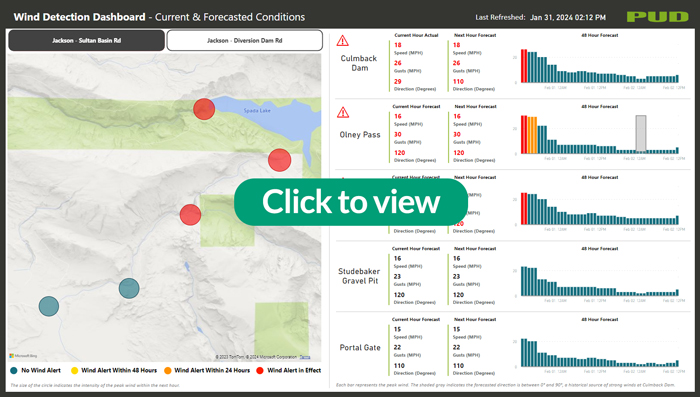Screen dimensions: 700x397
Task: Click the Spada Lake map label
Action: click(257, 110)
